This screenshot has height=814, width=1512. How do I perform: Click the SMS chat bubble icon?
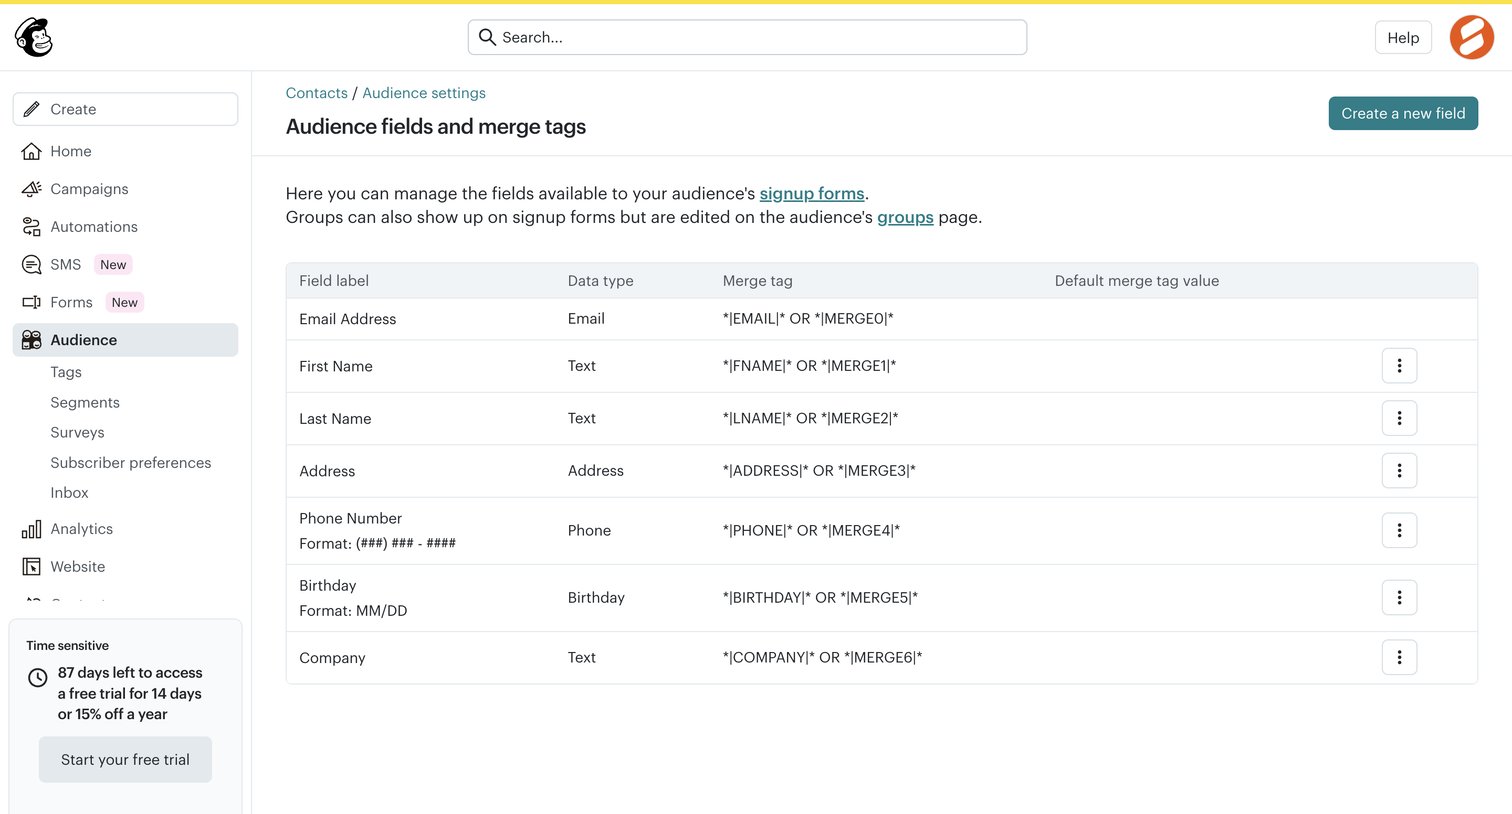click(32, 265)
